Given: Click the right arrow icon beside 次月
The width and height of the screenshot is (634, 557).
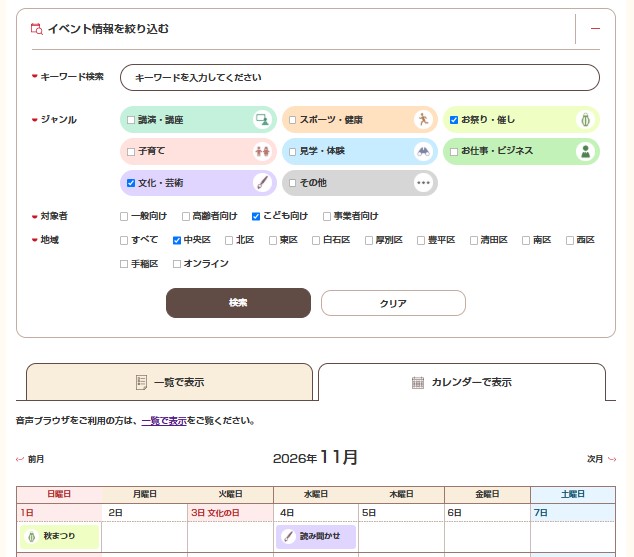Looking at the screenshot, I should pyautogui.click(x=612, y=459).
